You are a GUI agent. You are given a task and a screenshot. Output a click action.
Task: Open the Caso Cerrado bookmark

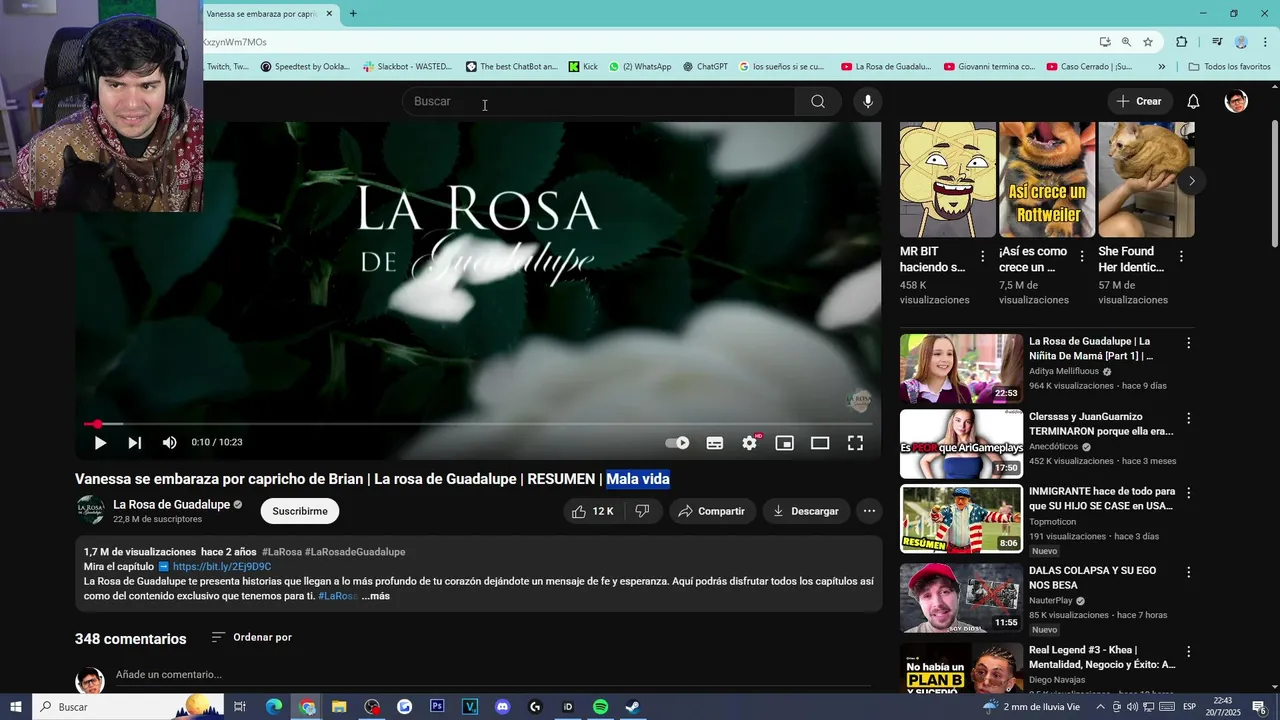pyautogui.click(x=1089, y=67)
